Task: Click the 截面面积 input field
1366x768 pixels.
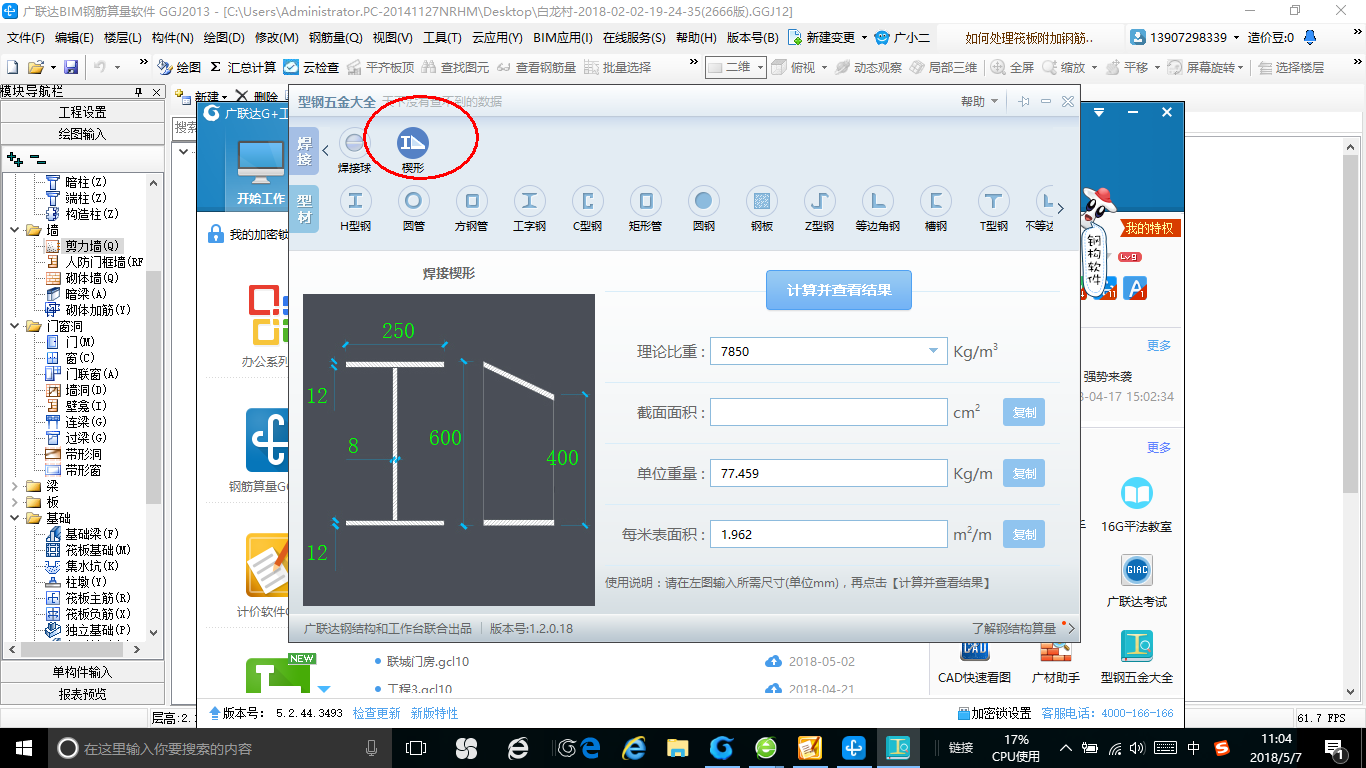Action: point(828,412)
